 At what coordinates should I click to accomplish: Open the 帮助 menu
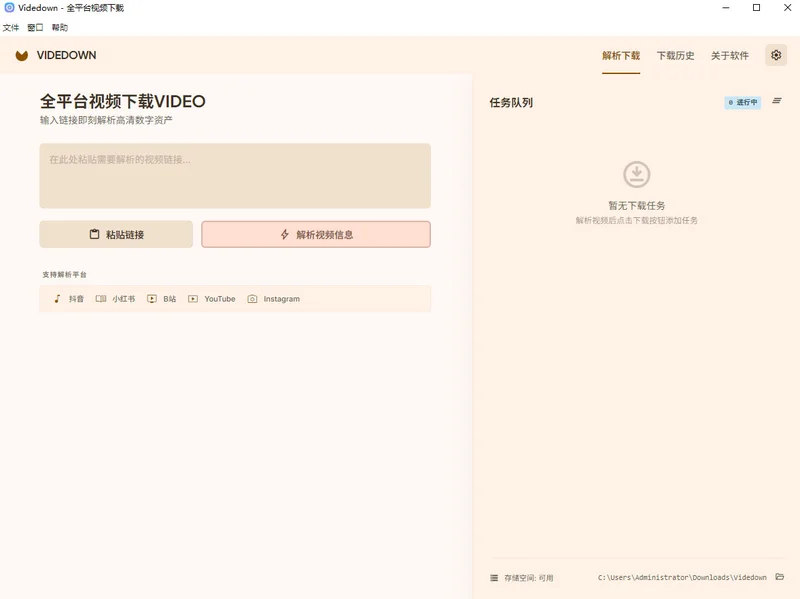point(60,28)
